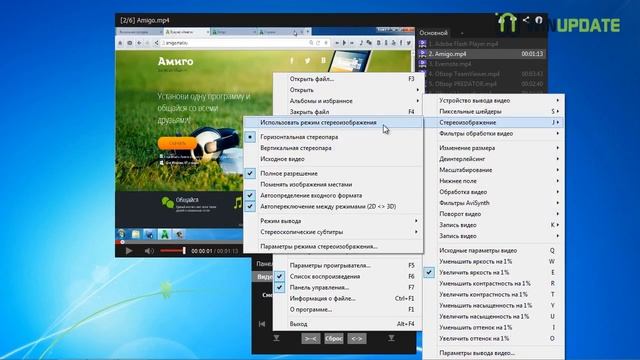
Task: Choose 'Увеличить оттенок на 1%'
Action: coord(494,338)
